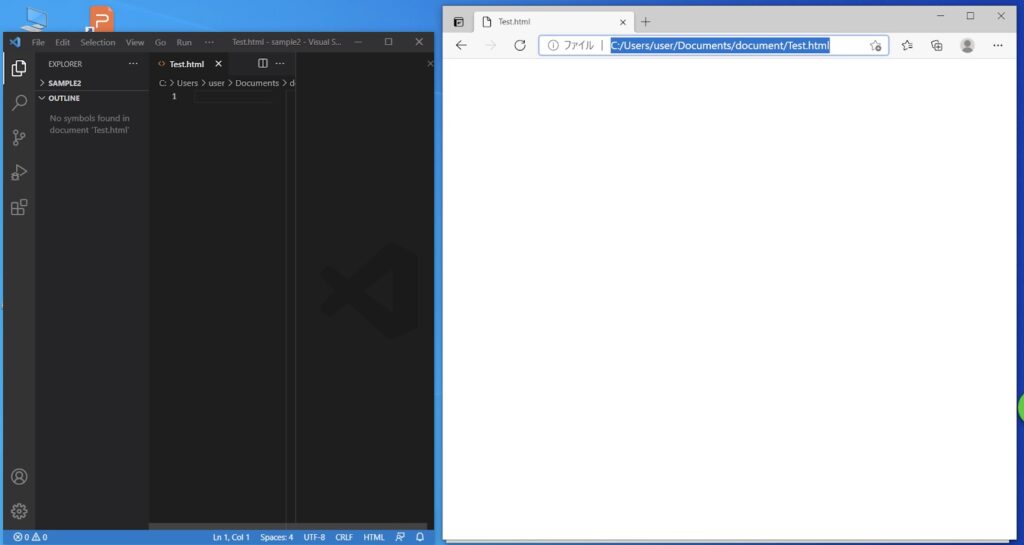
Task: Open Run and Debug view
Action: click(x=18, y=172)
